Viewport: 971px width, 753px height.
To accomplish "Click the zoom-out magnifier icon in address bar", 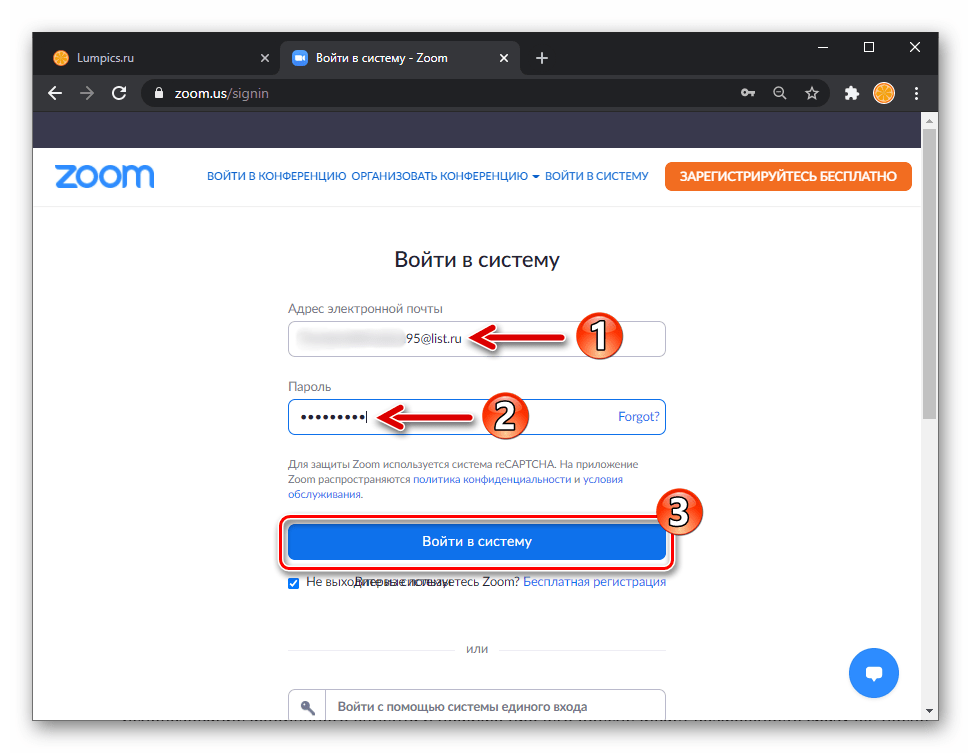I will pos(780,94).
